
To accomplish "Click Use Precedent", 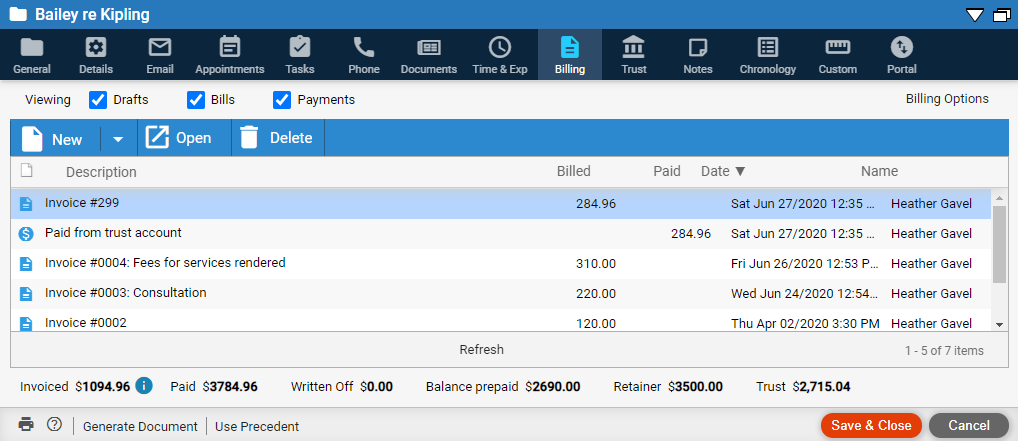I will tap(257, 427).
